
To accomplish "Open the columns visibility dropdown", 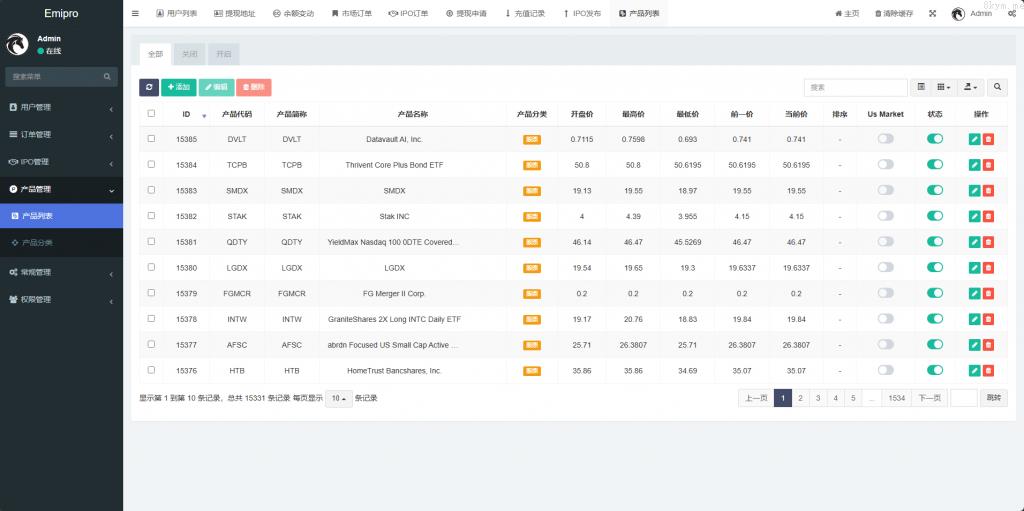I will [x=945, y=88].
